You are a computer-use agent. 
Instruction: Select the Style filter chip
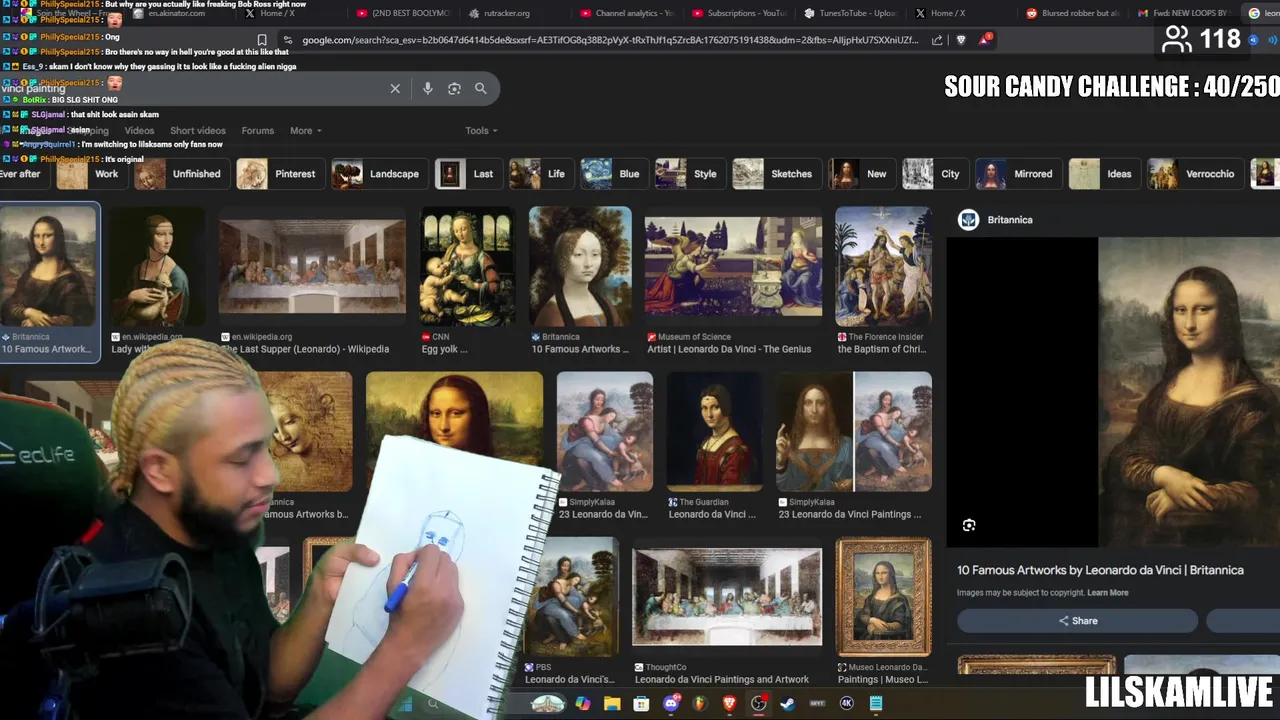pyautogui.click(x=690, y=174)
